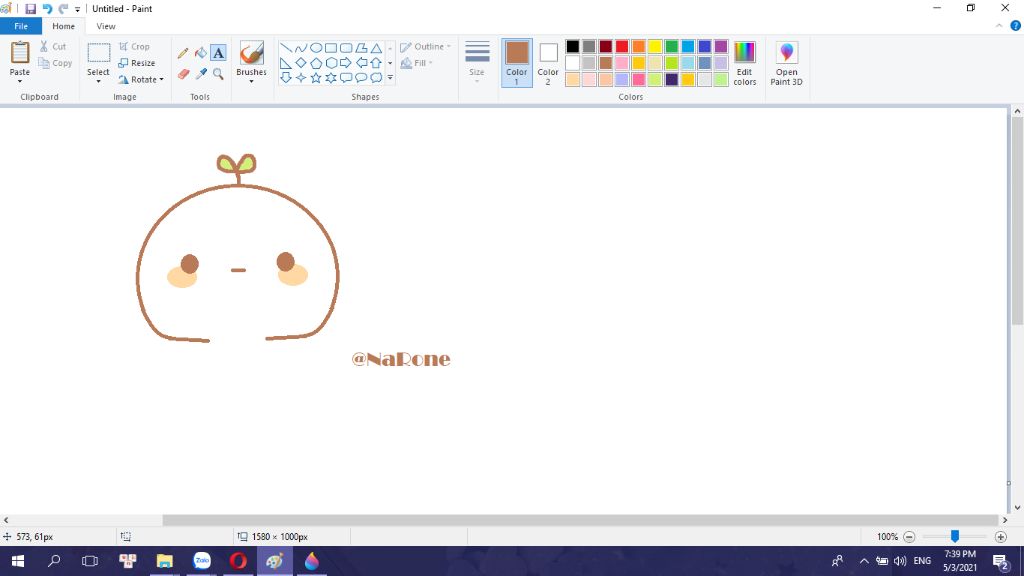
Task: Activate the Color 1 foreground box
Action: [517, 63]
